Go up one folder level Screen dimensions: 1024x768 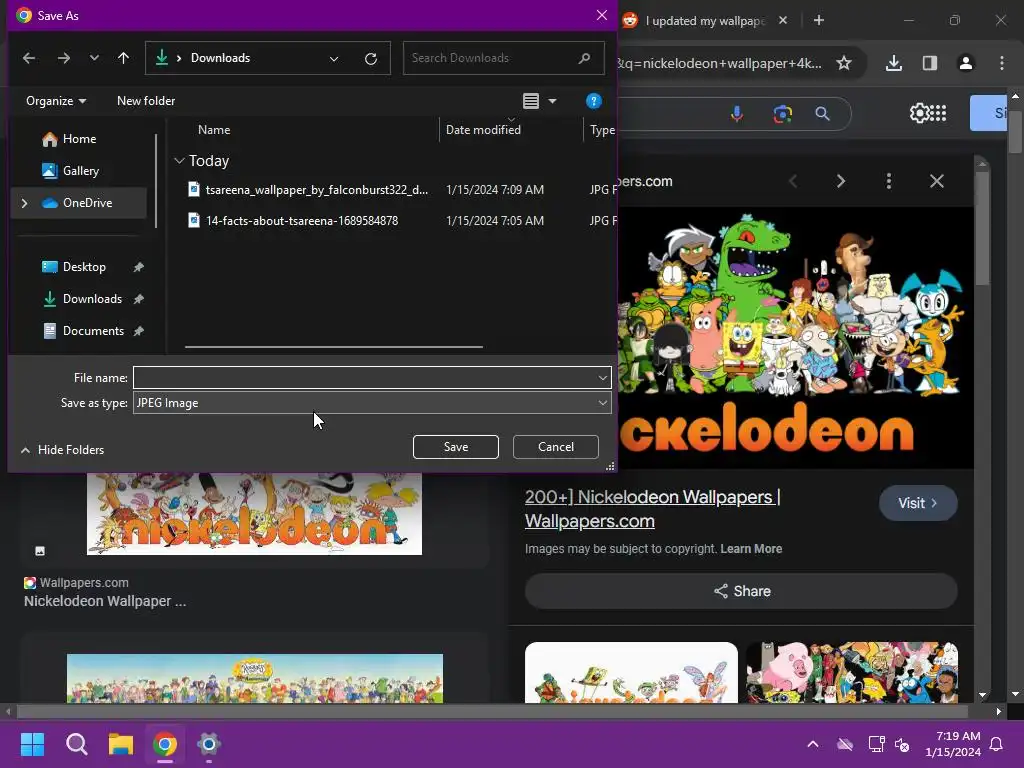tap(123, 58)
